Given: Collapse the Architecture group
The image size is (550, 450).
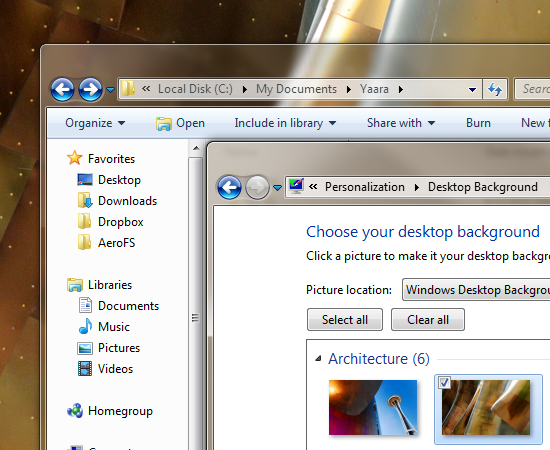Looking at the screenshot, I should coord(318,359).
